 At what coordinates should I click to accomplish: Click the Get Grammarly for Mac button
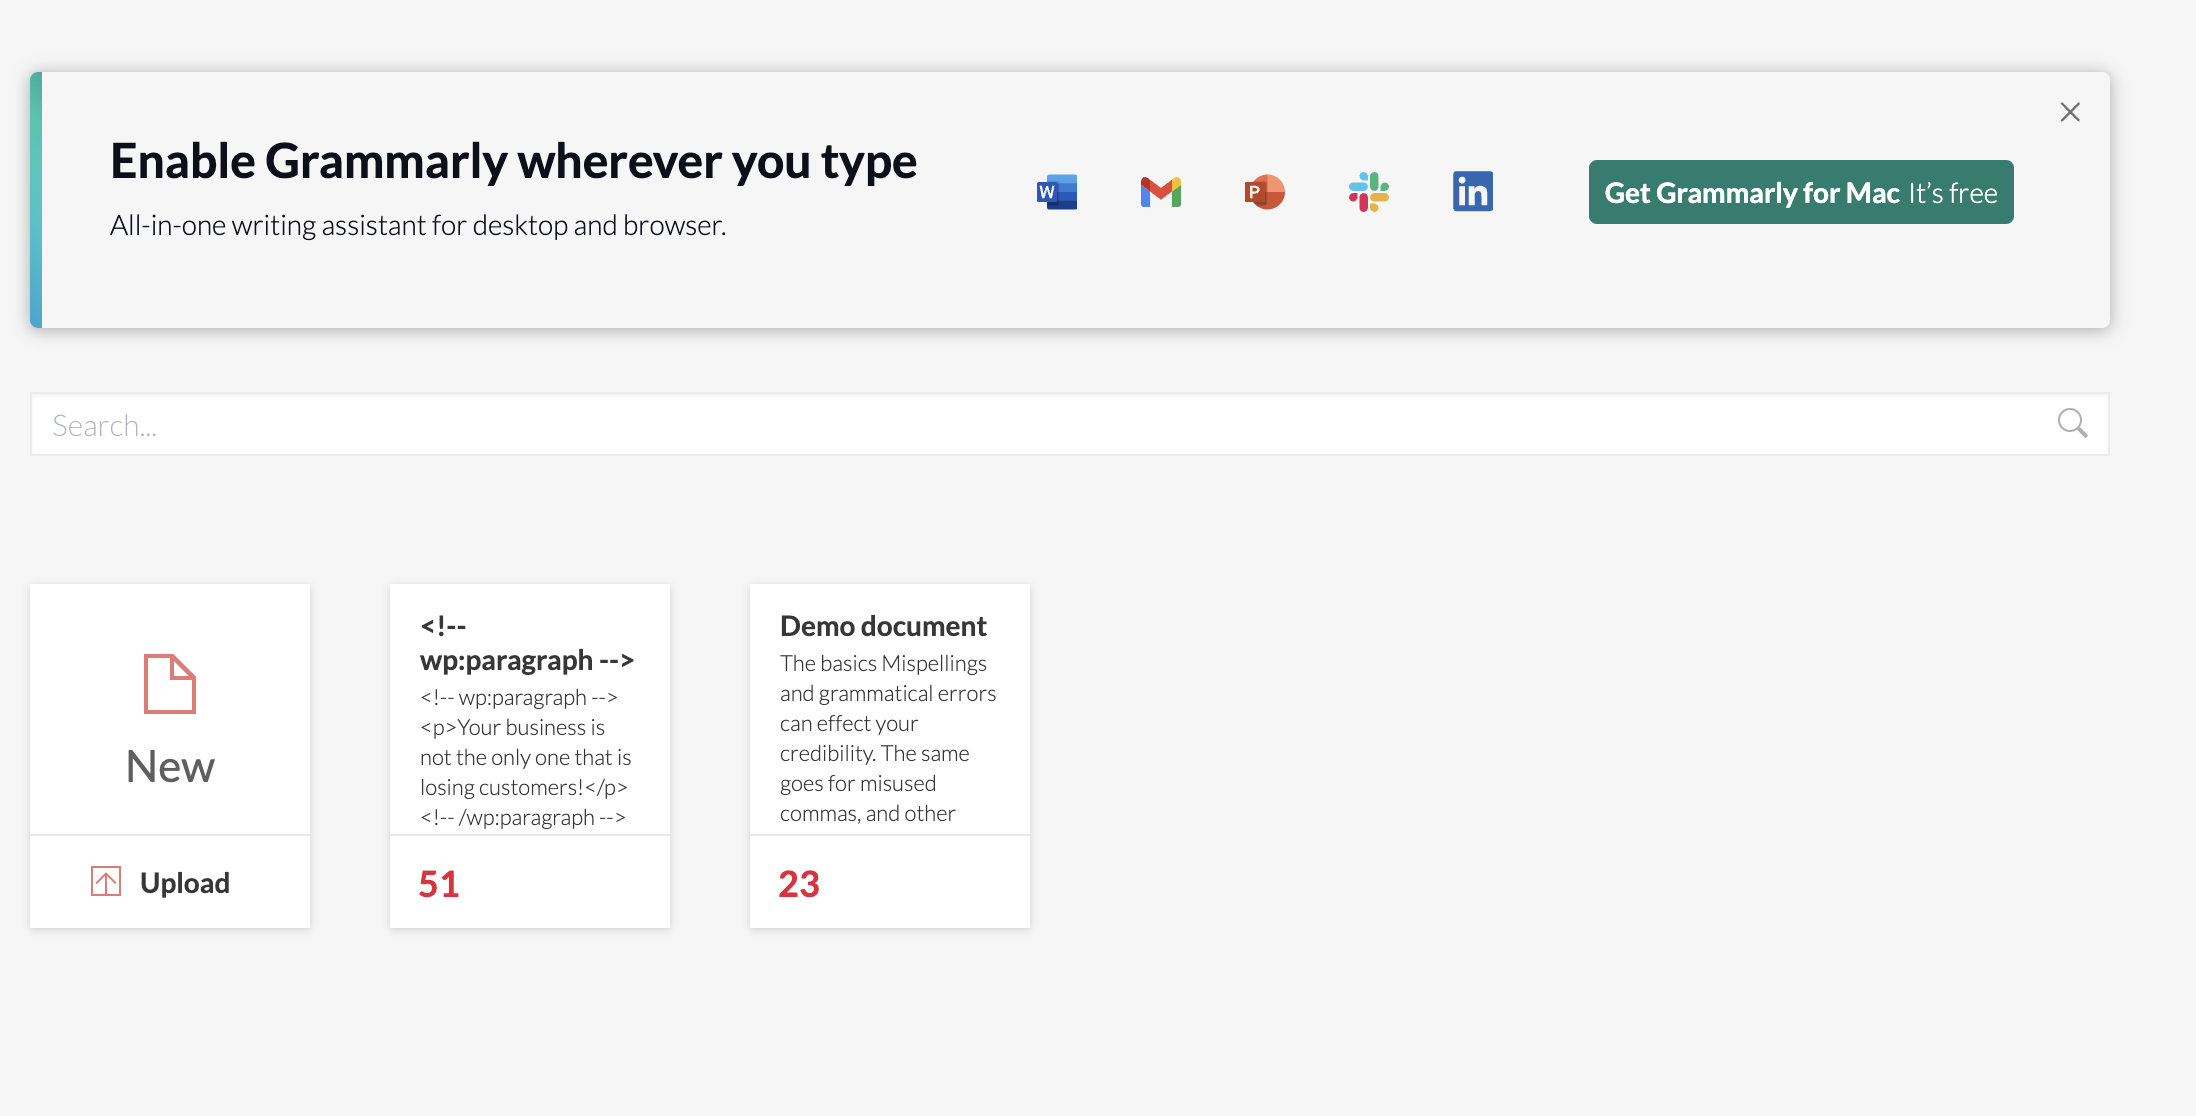[x=1799, y=191]
